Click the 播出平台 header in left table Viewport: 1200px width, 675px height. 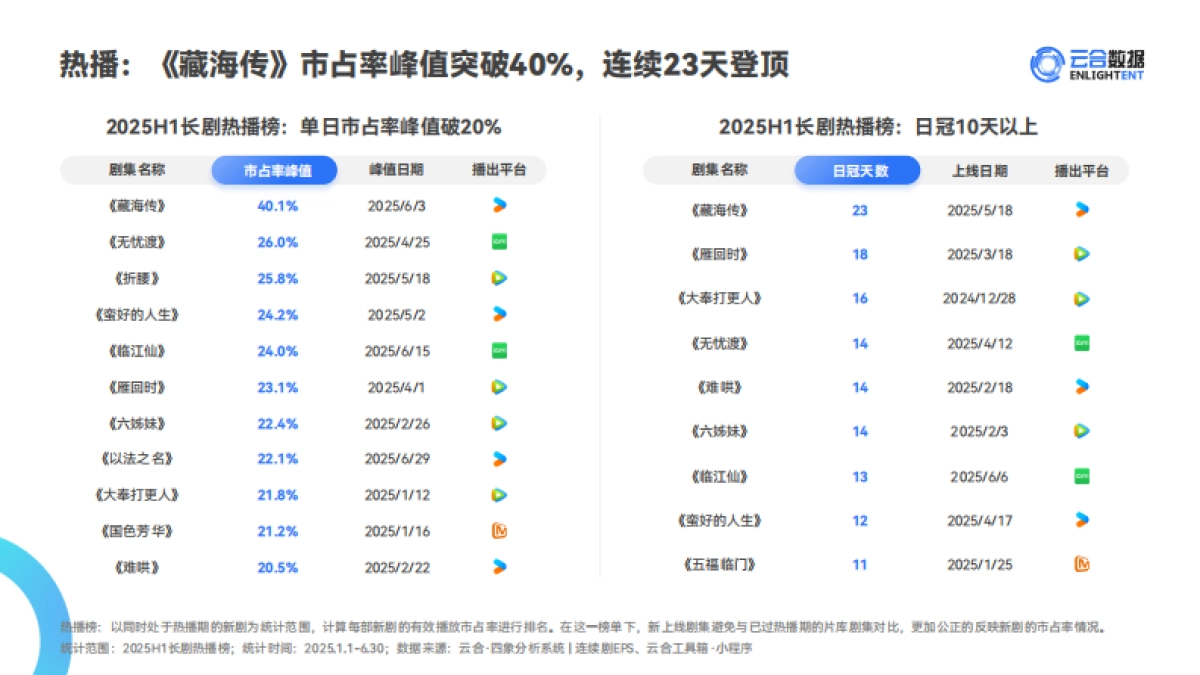pos(497,169)
